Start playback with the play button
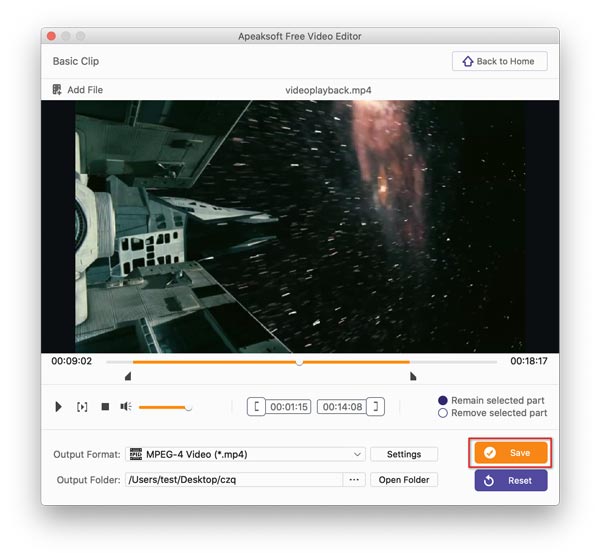This screenshot has width=600, height=559. (58, 406)
